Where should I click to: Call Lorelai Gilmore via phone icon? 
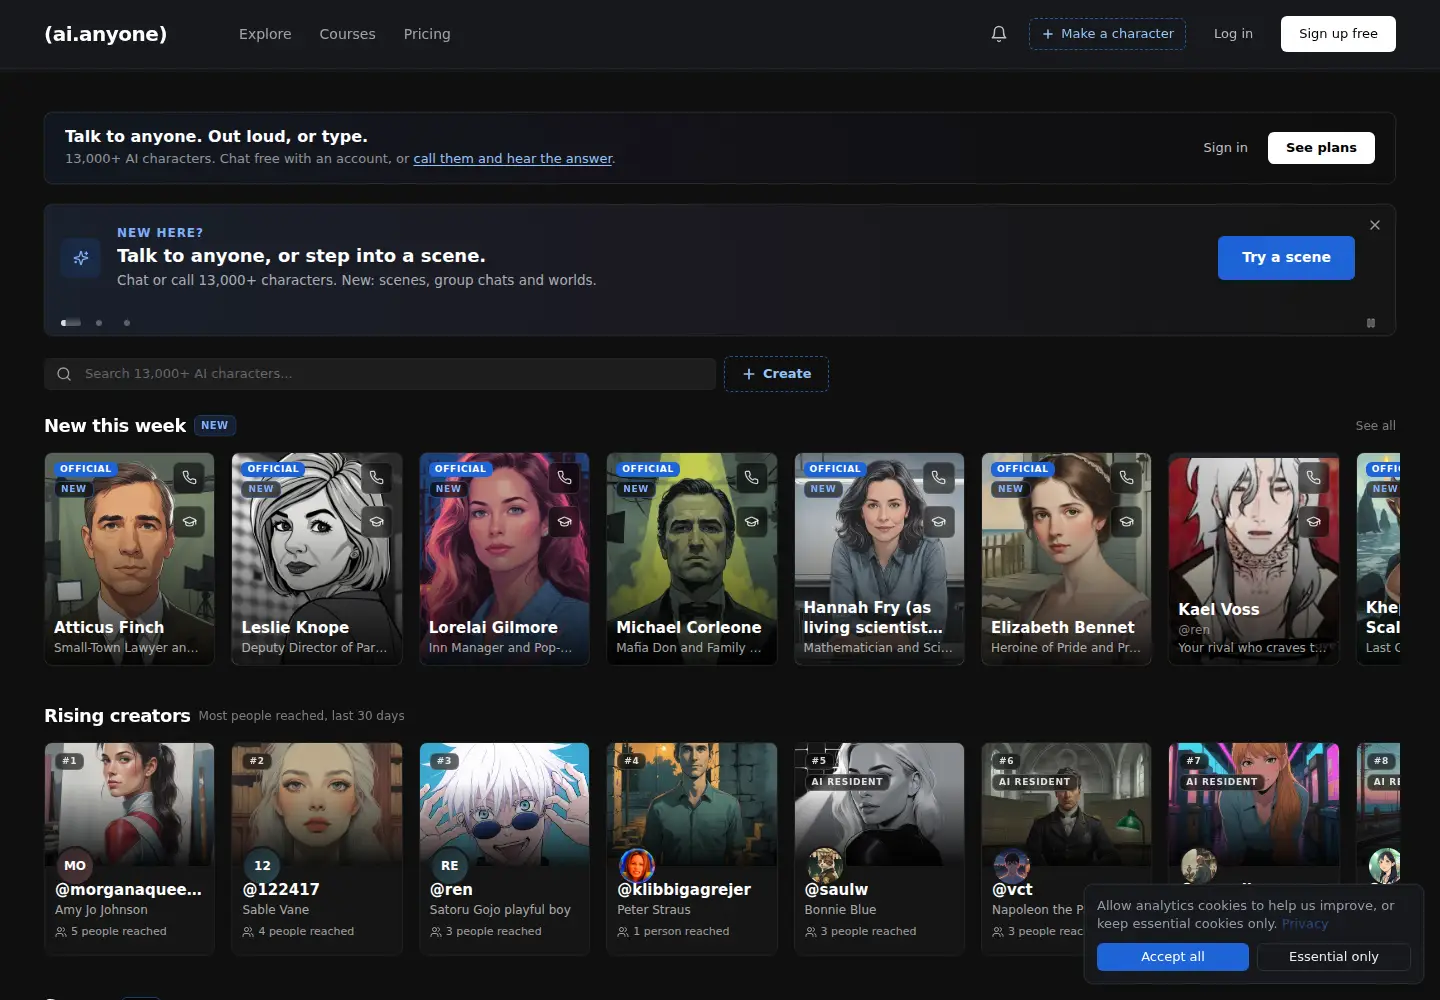coord(564,478)
